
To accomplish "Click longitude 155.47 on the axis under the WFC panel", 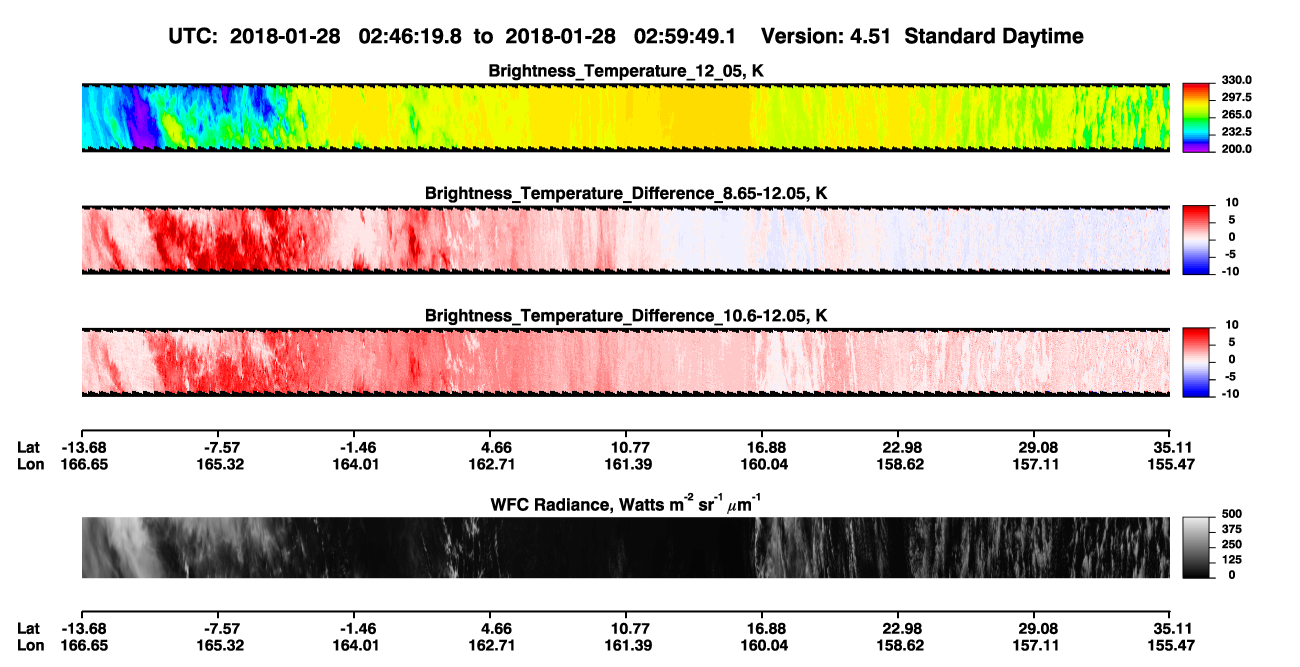I will pyautogui.click(x=1169, y=645).
